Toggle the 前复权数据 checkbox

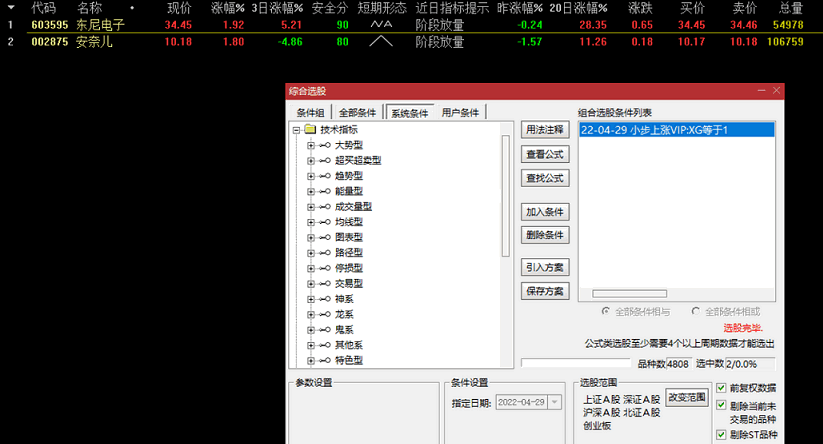[x=721, y=388]
